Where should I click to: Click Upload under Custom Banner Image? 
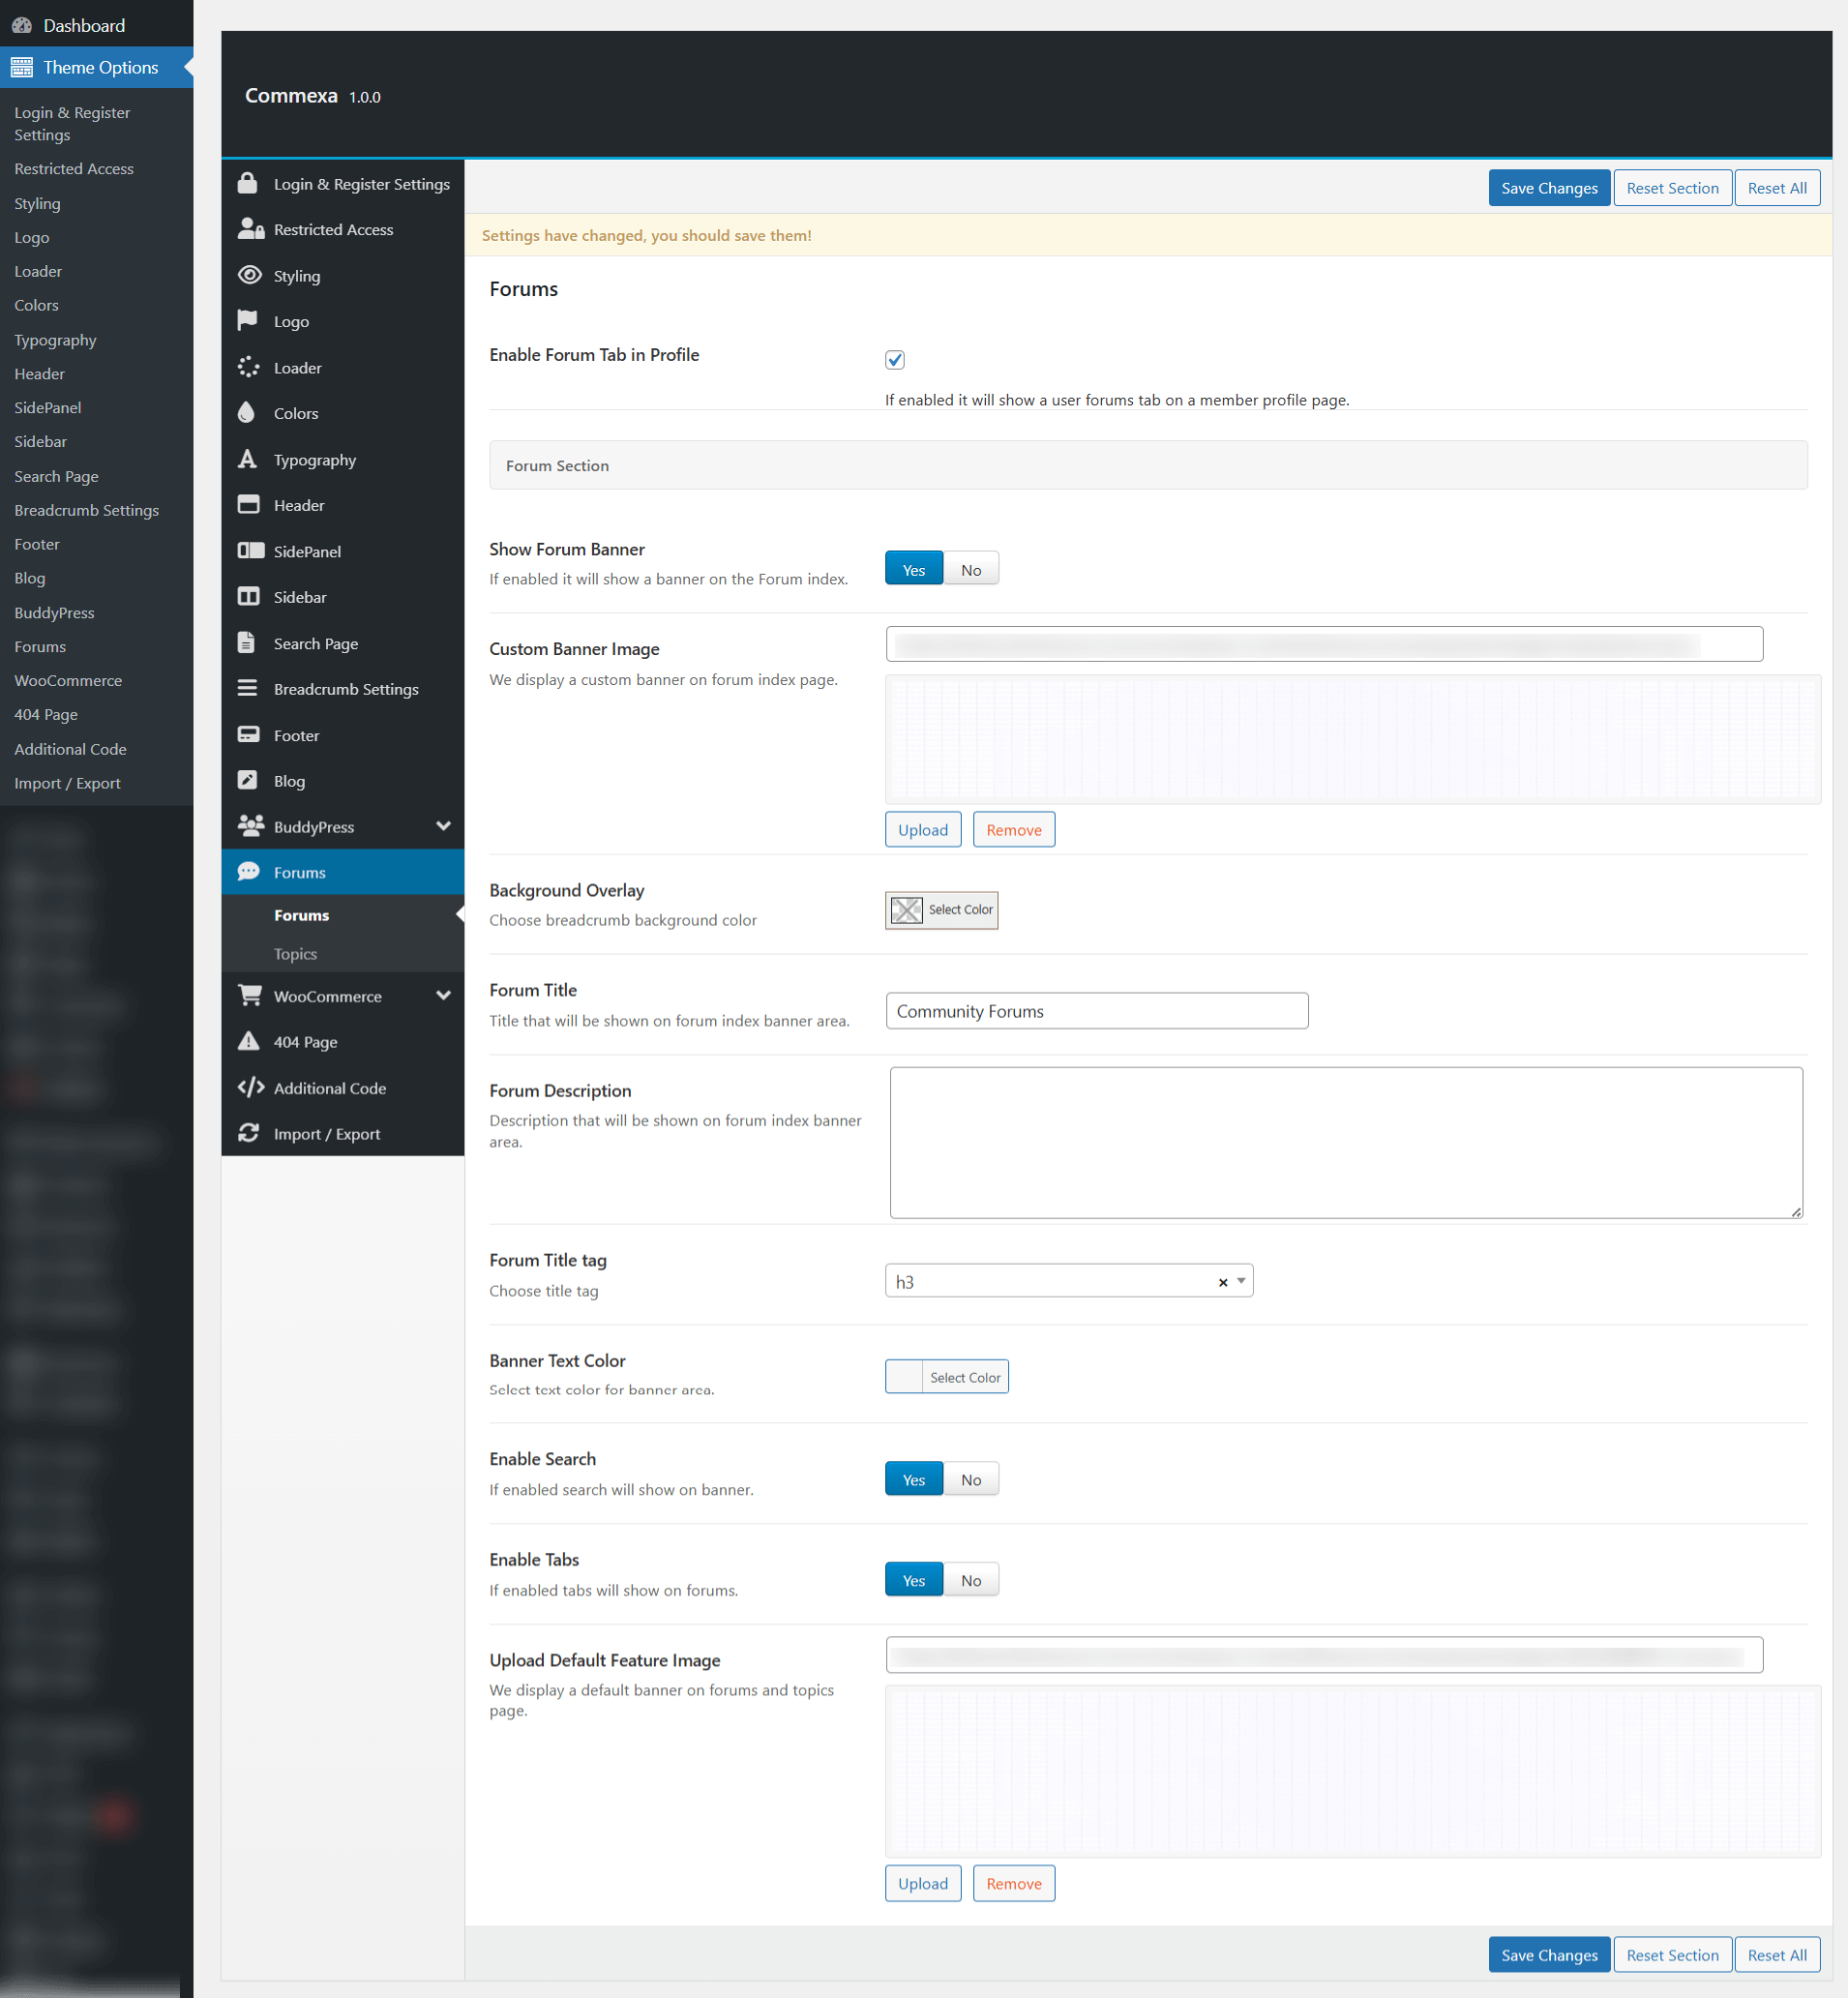[x=922, y=829]
